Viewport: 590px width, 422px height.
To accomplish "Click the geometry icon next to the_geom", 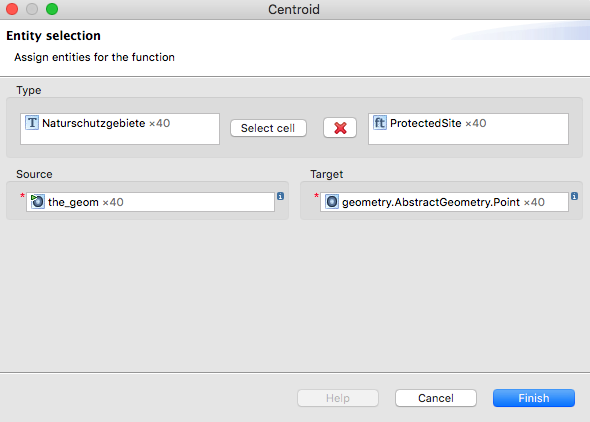I will point(38,202).
